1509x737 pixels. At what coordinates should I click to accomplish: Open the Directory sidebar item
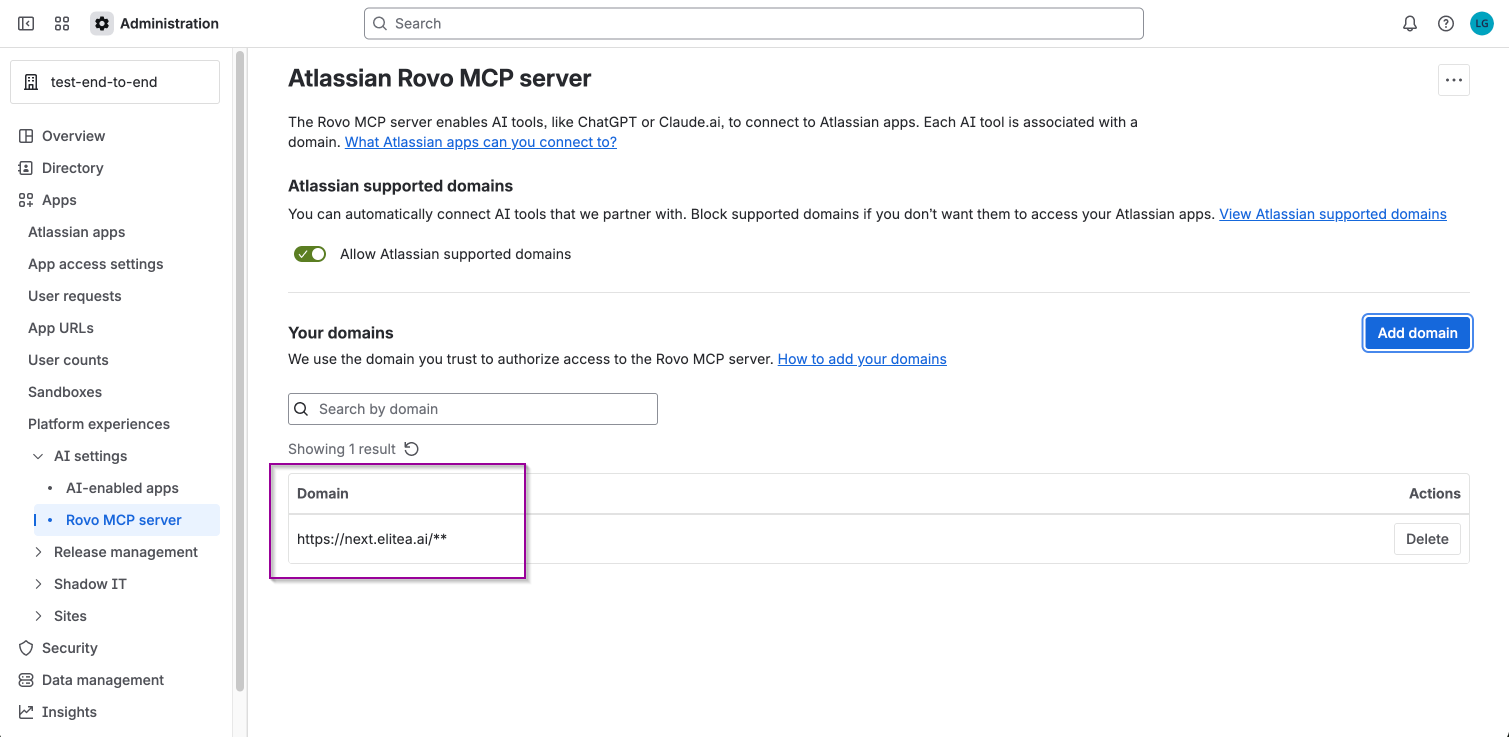coord(72,168)
